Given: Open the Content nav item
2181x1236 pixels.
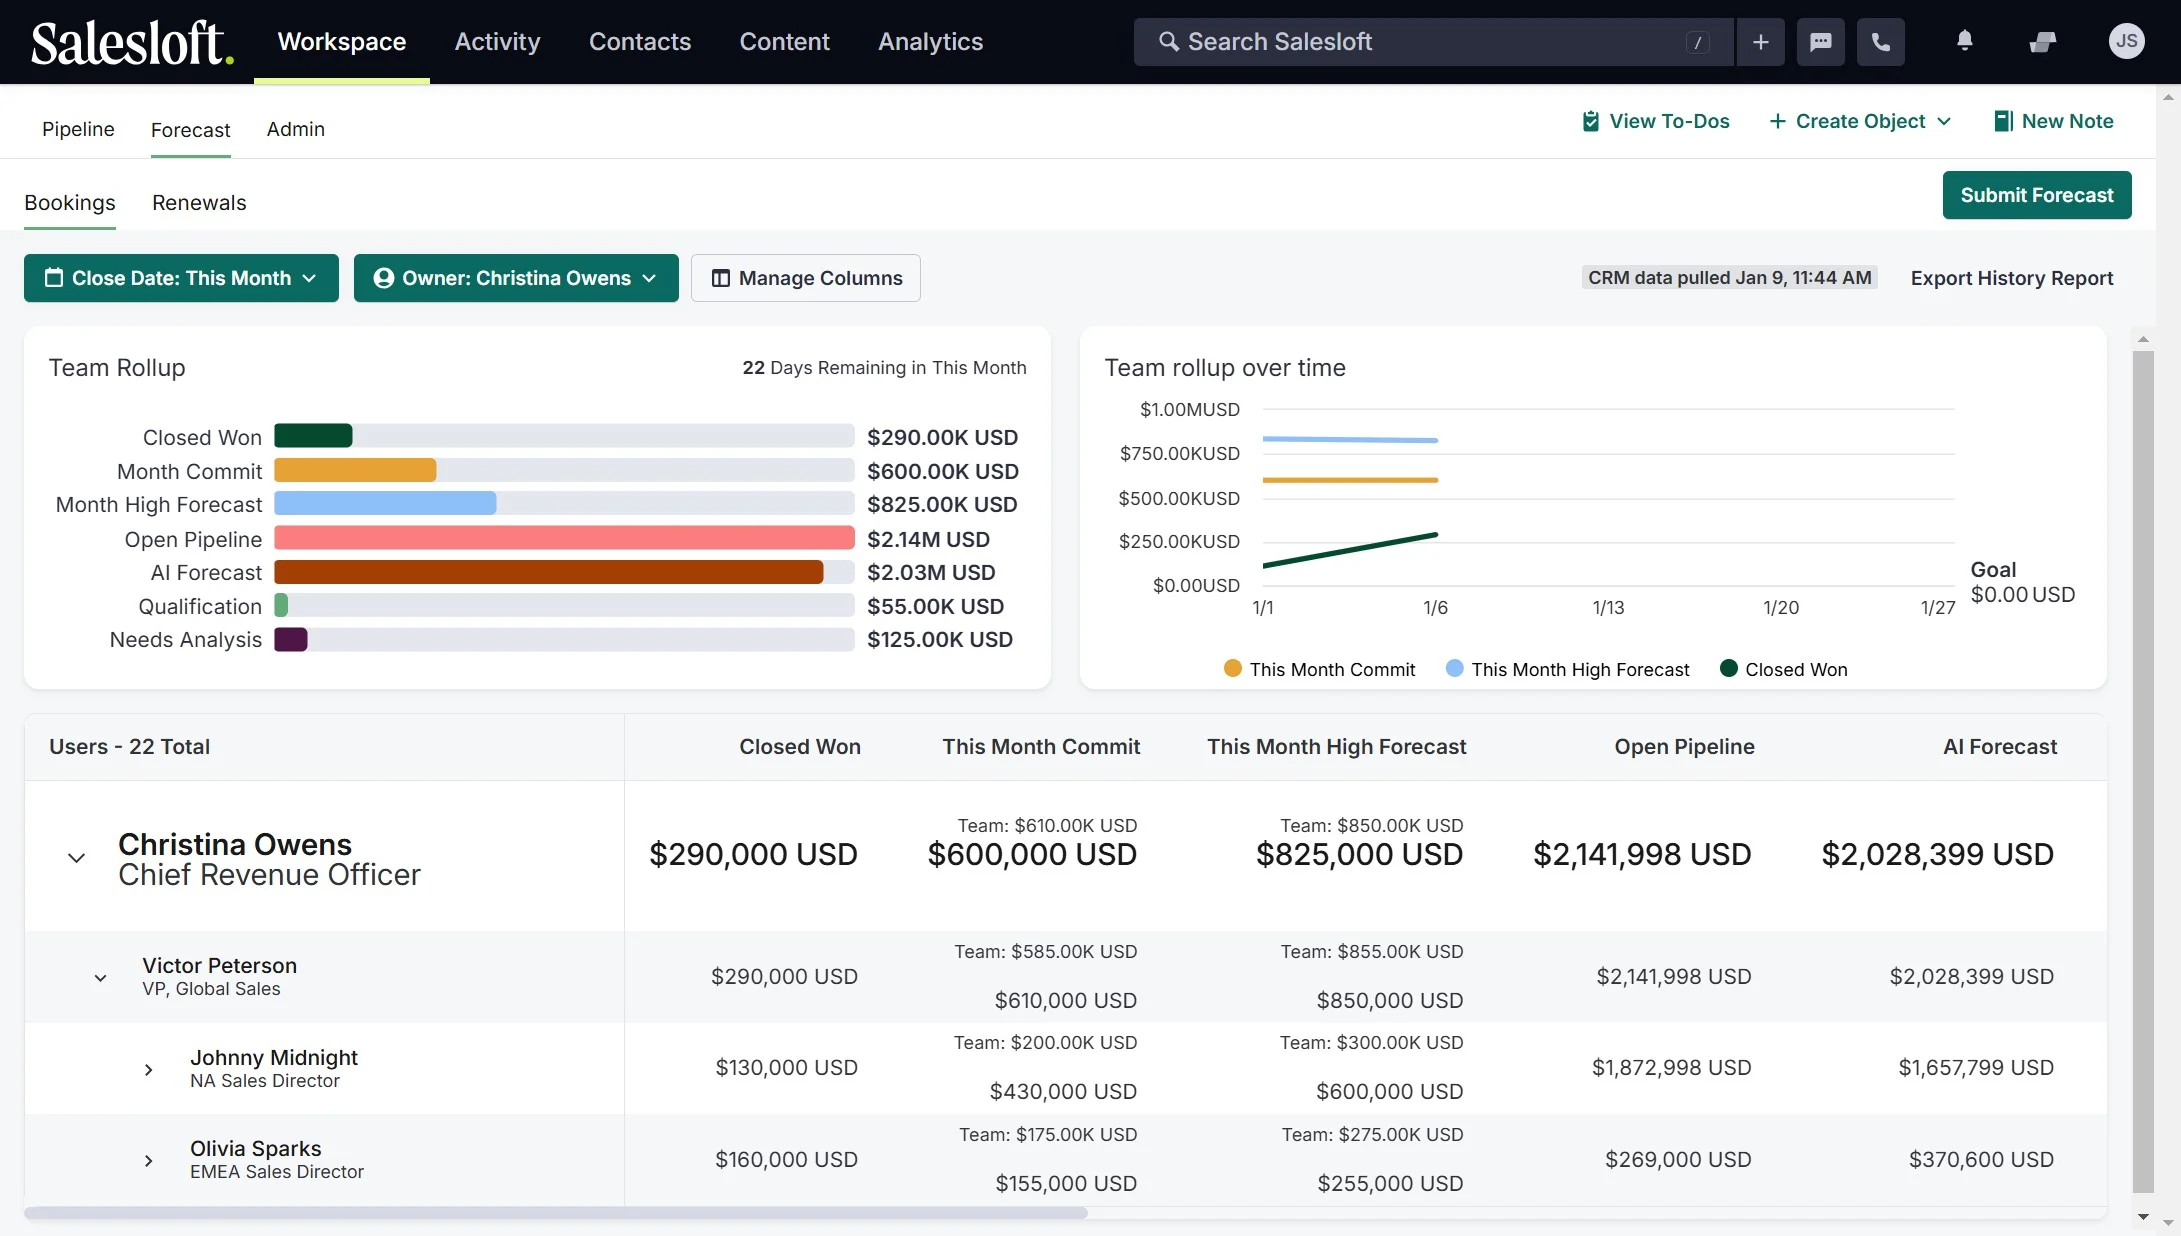Looking at the screenshot, I should (x=784, y=42).
